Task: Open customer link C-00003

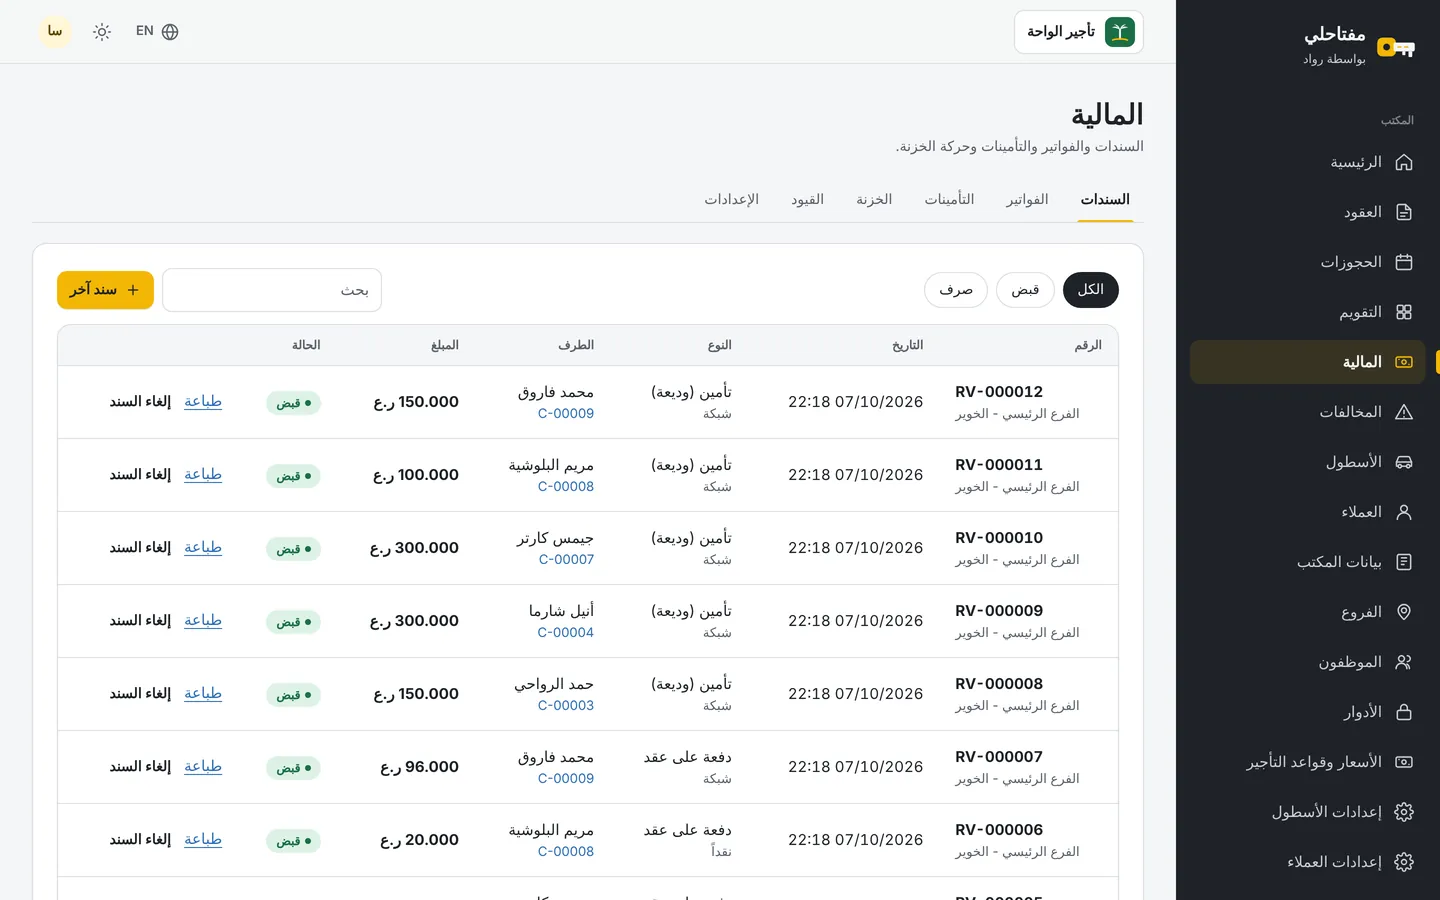Action: coord(566,706)
